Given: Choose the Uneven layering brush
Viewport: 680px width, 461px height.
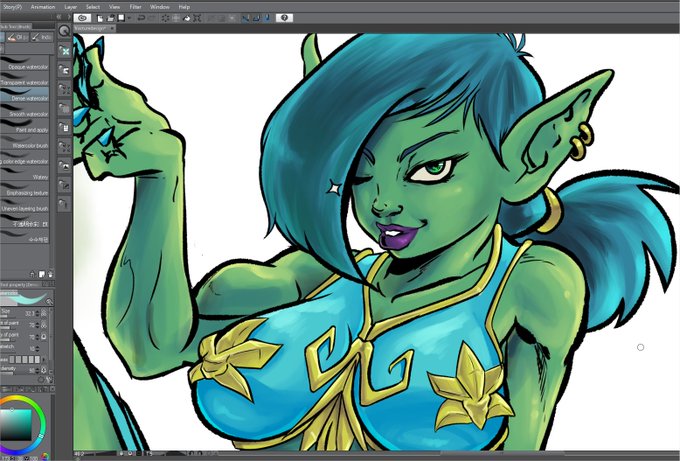Looking at the screenshot, I should point(24,205).
